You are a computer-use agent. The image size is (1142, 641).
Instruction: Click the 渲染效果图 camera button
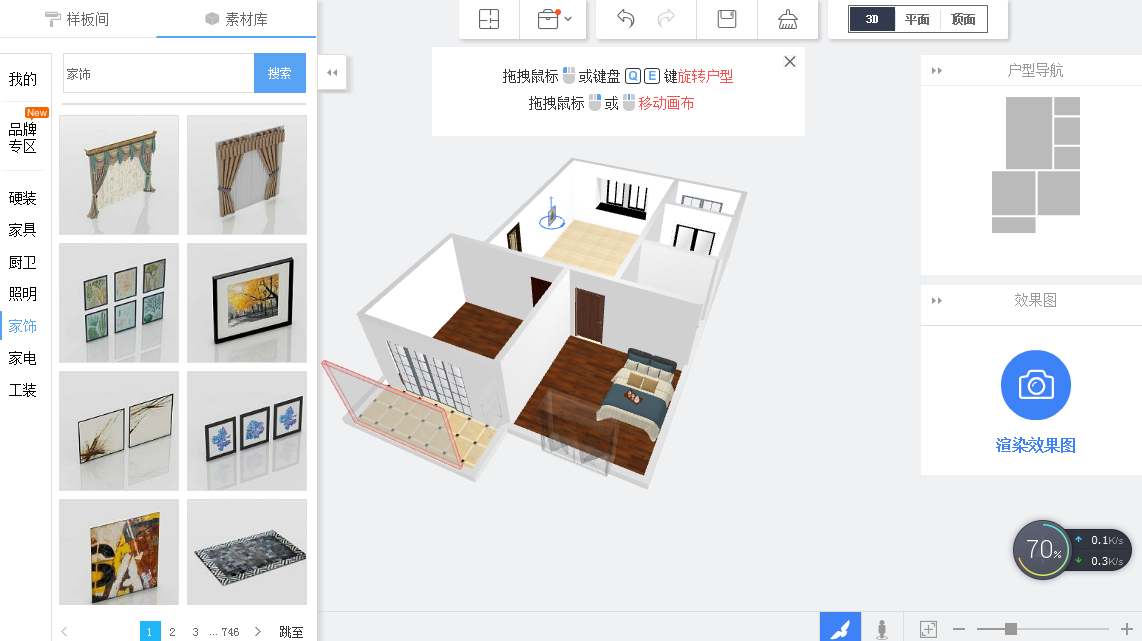click(1035, 385)
